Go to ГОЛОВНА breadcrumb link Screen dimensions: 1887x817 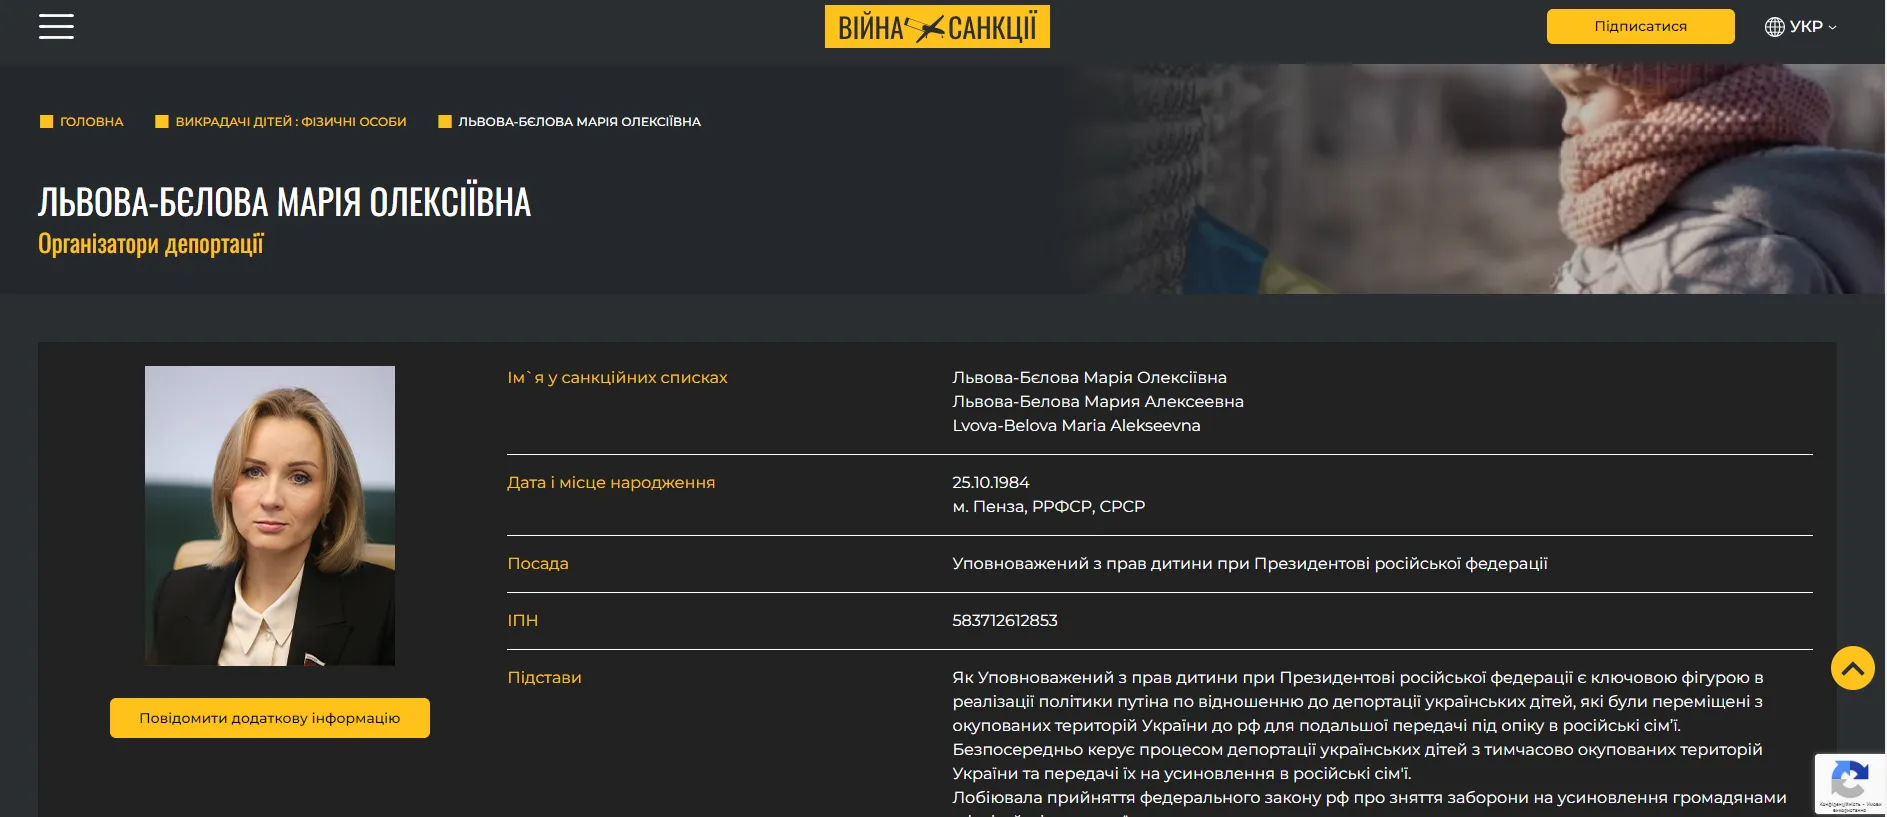coord(91,122)
